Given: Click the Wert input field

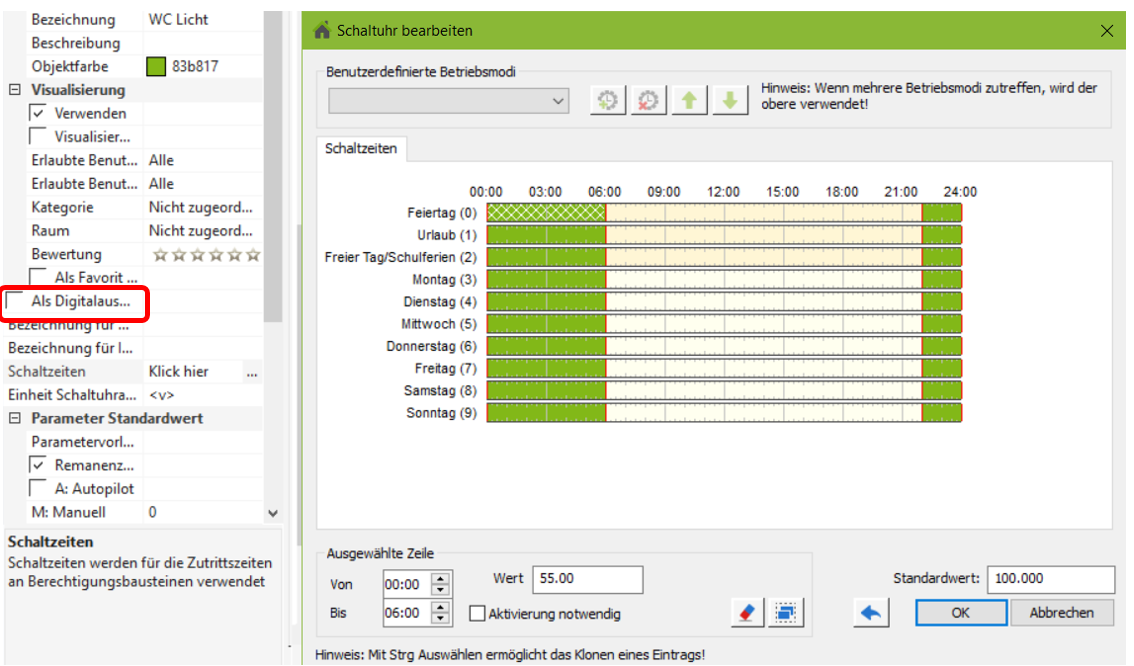Looking at the screenshot, I should (x=587, y=579).
